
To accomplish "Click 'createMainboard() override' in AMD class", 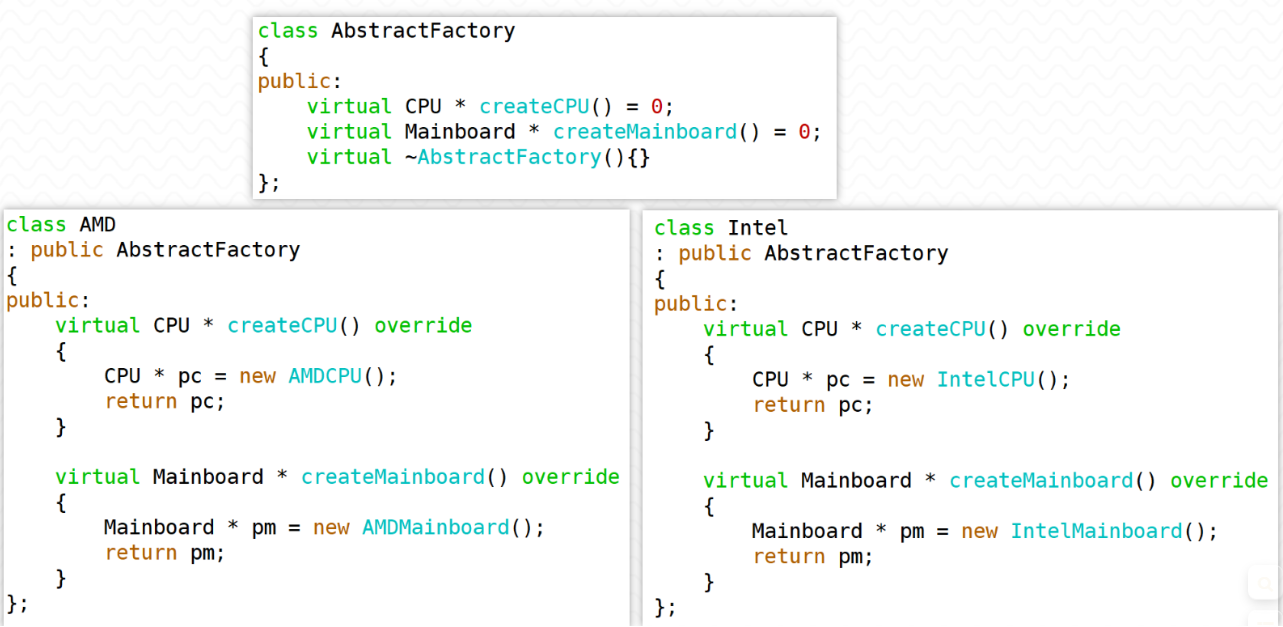I will tap(460, 477).
